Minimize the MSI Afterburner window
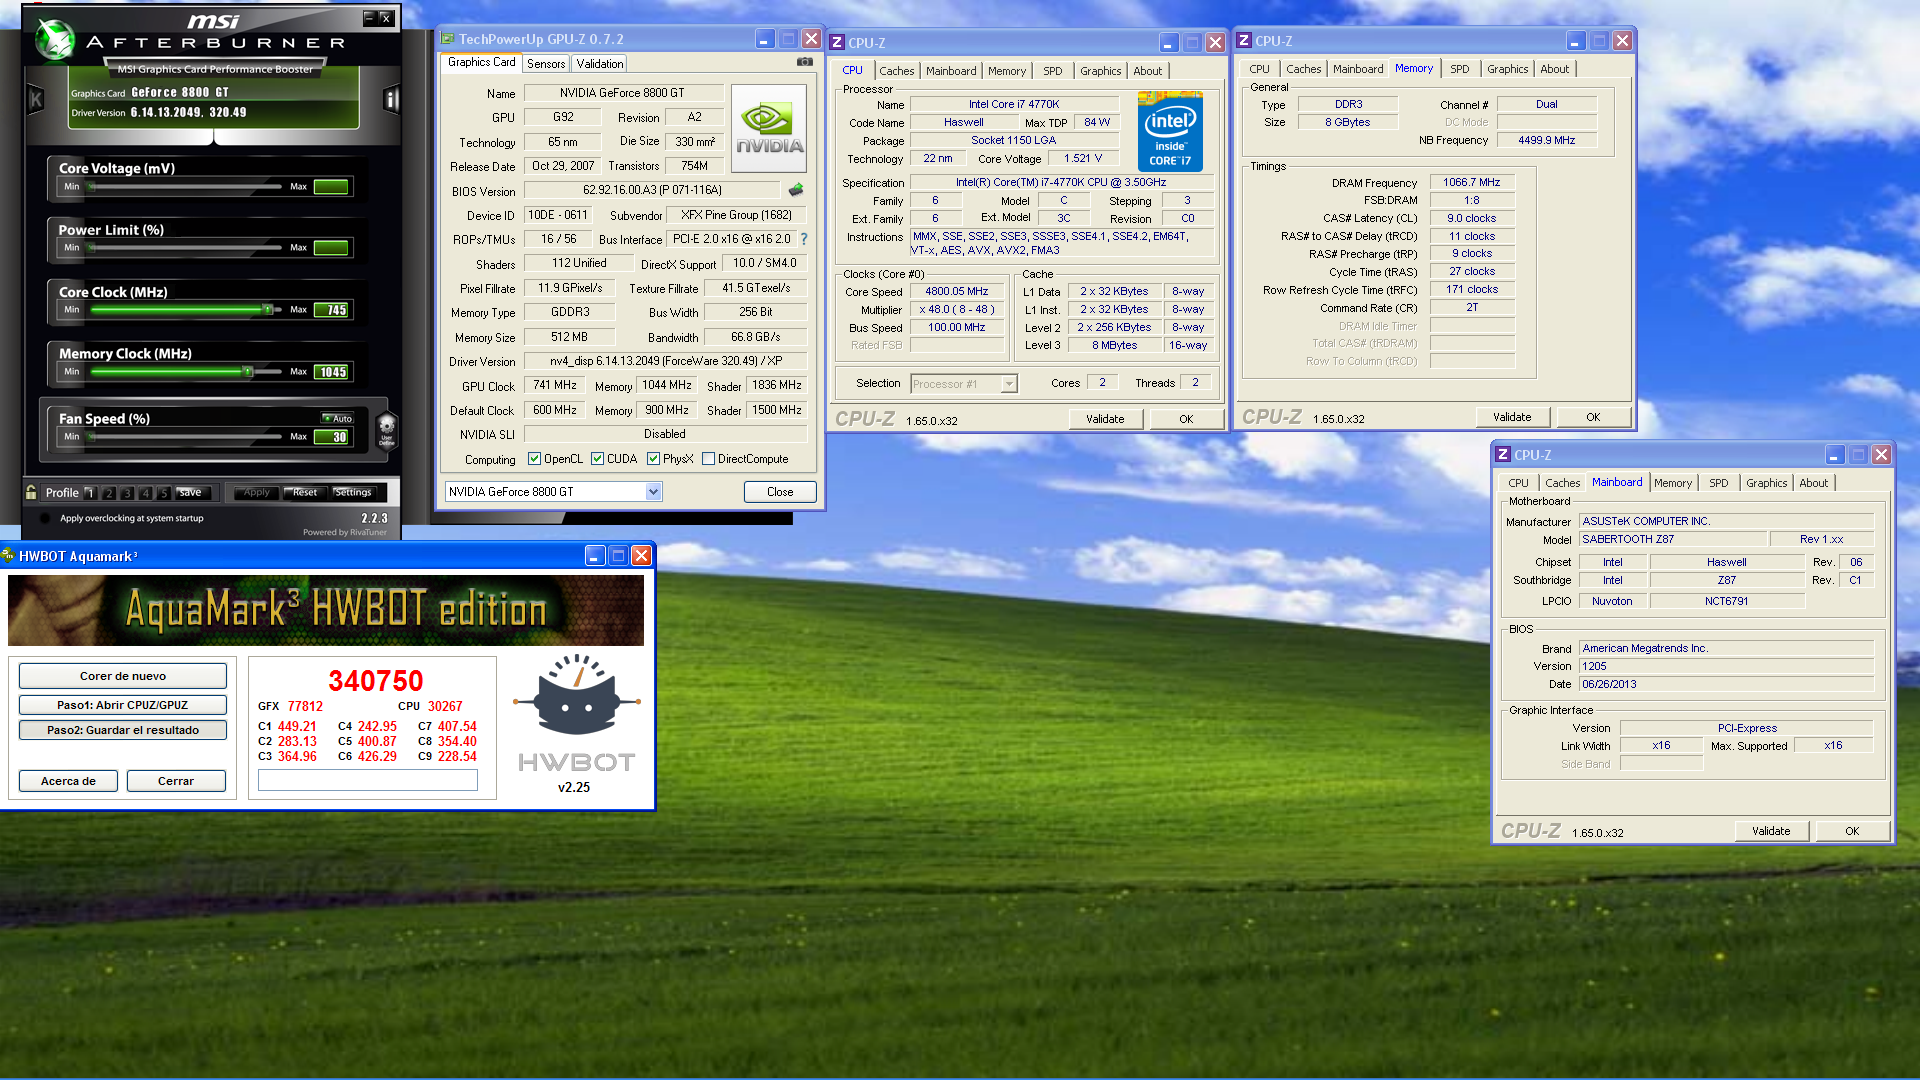Image resolution: width=1920 pixels, height=1080 pixels. coord(369,18)
